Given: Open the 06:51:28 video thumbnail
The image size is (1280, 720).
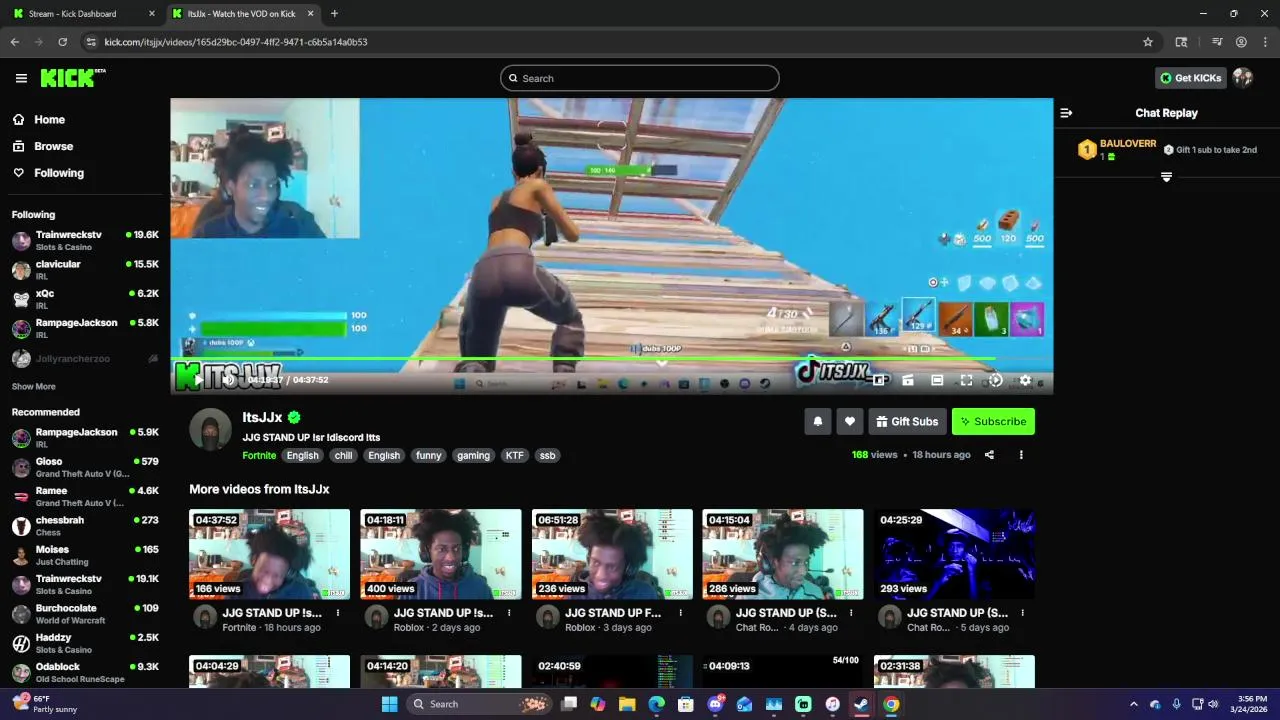Looking at the screenshot, I should coord(612,554).
